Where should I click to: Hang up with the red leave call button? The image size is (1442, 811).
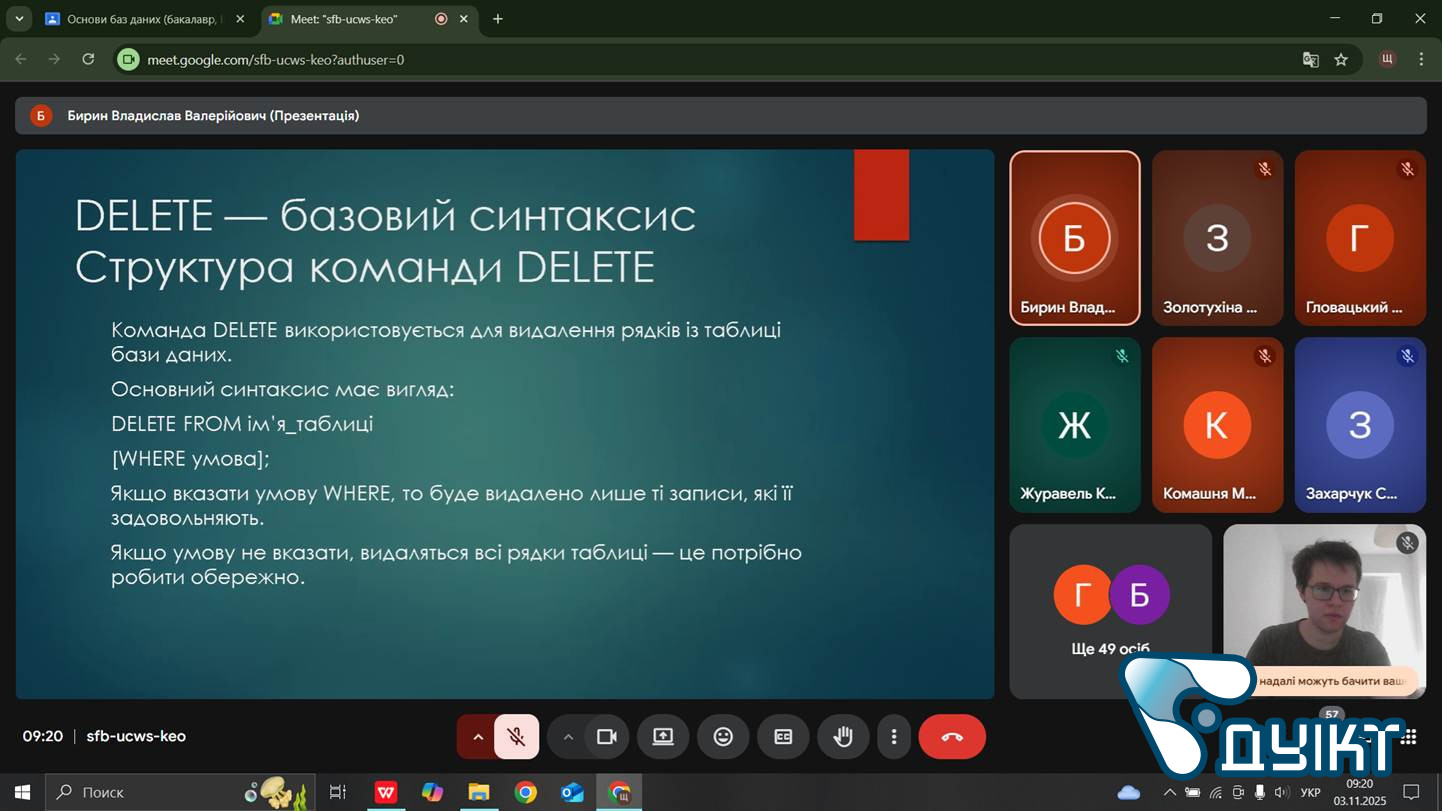[952, 737]
